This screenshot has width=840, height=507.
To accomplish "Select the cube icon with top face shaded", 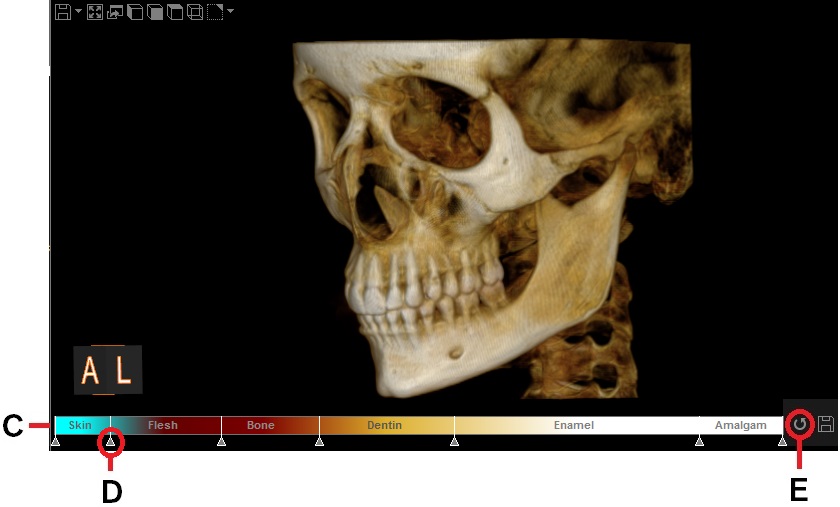I will click(175, 12).
